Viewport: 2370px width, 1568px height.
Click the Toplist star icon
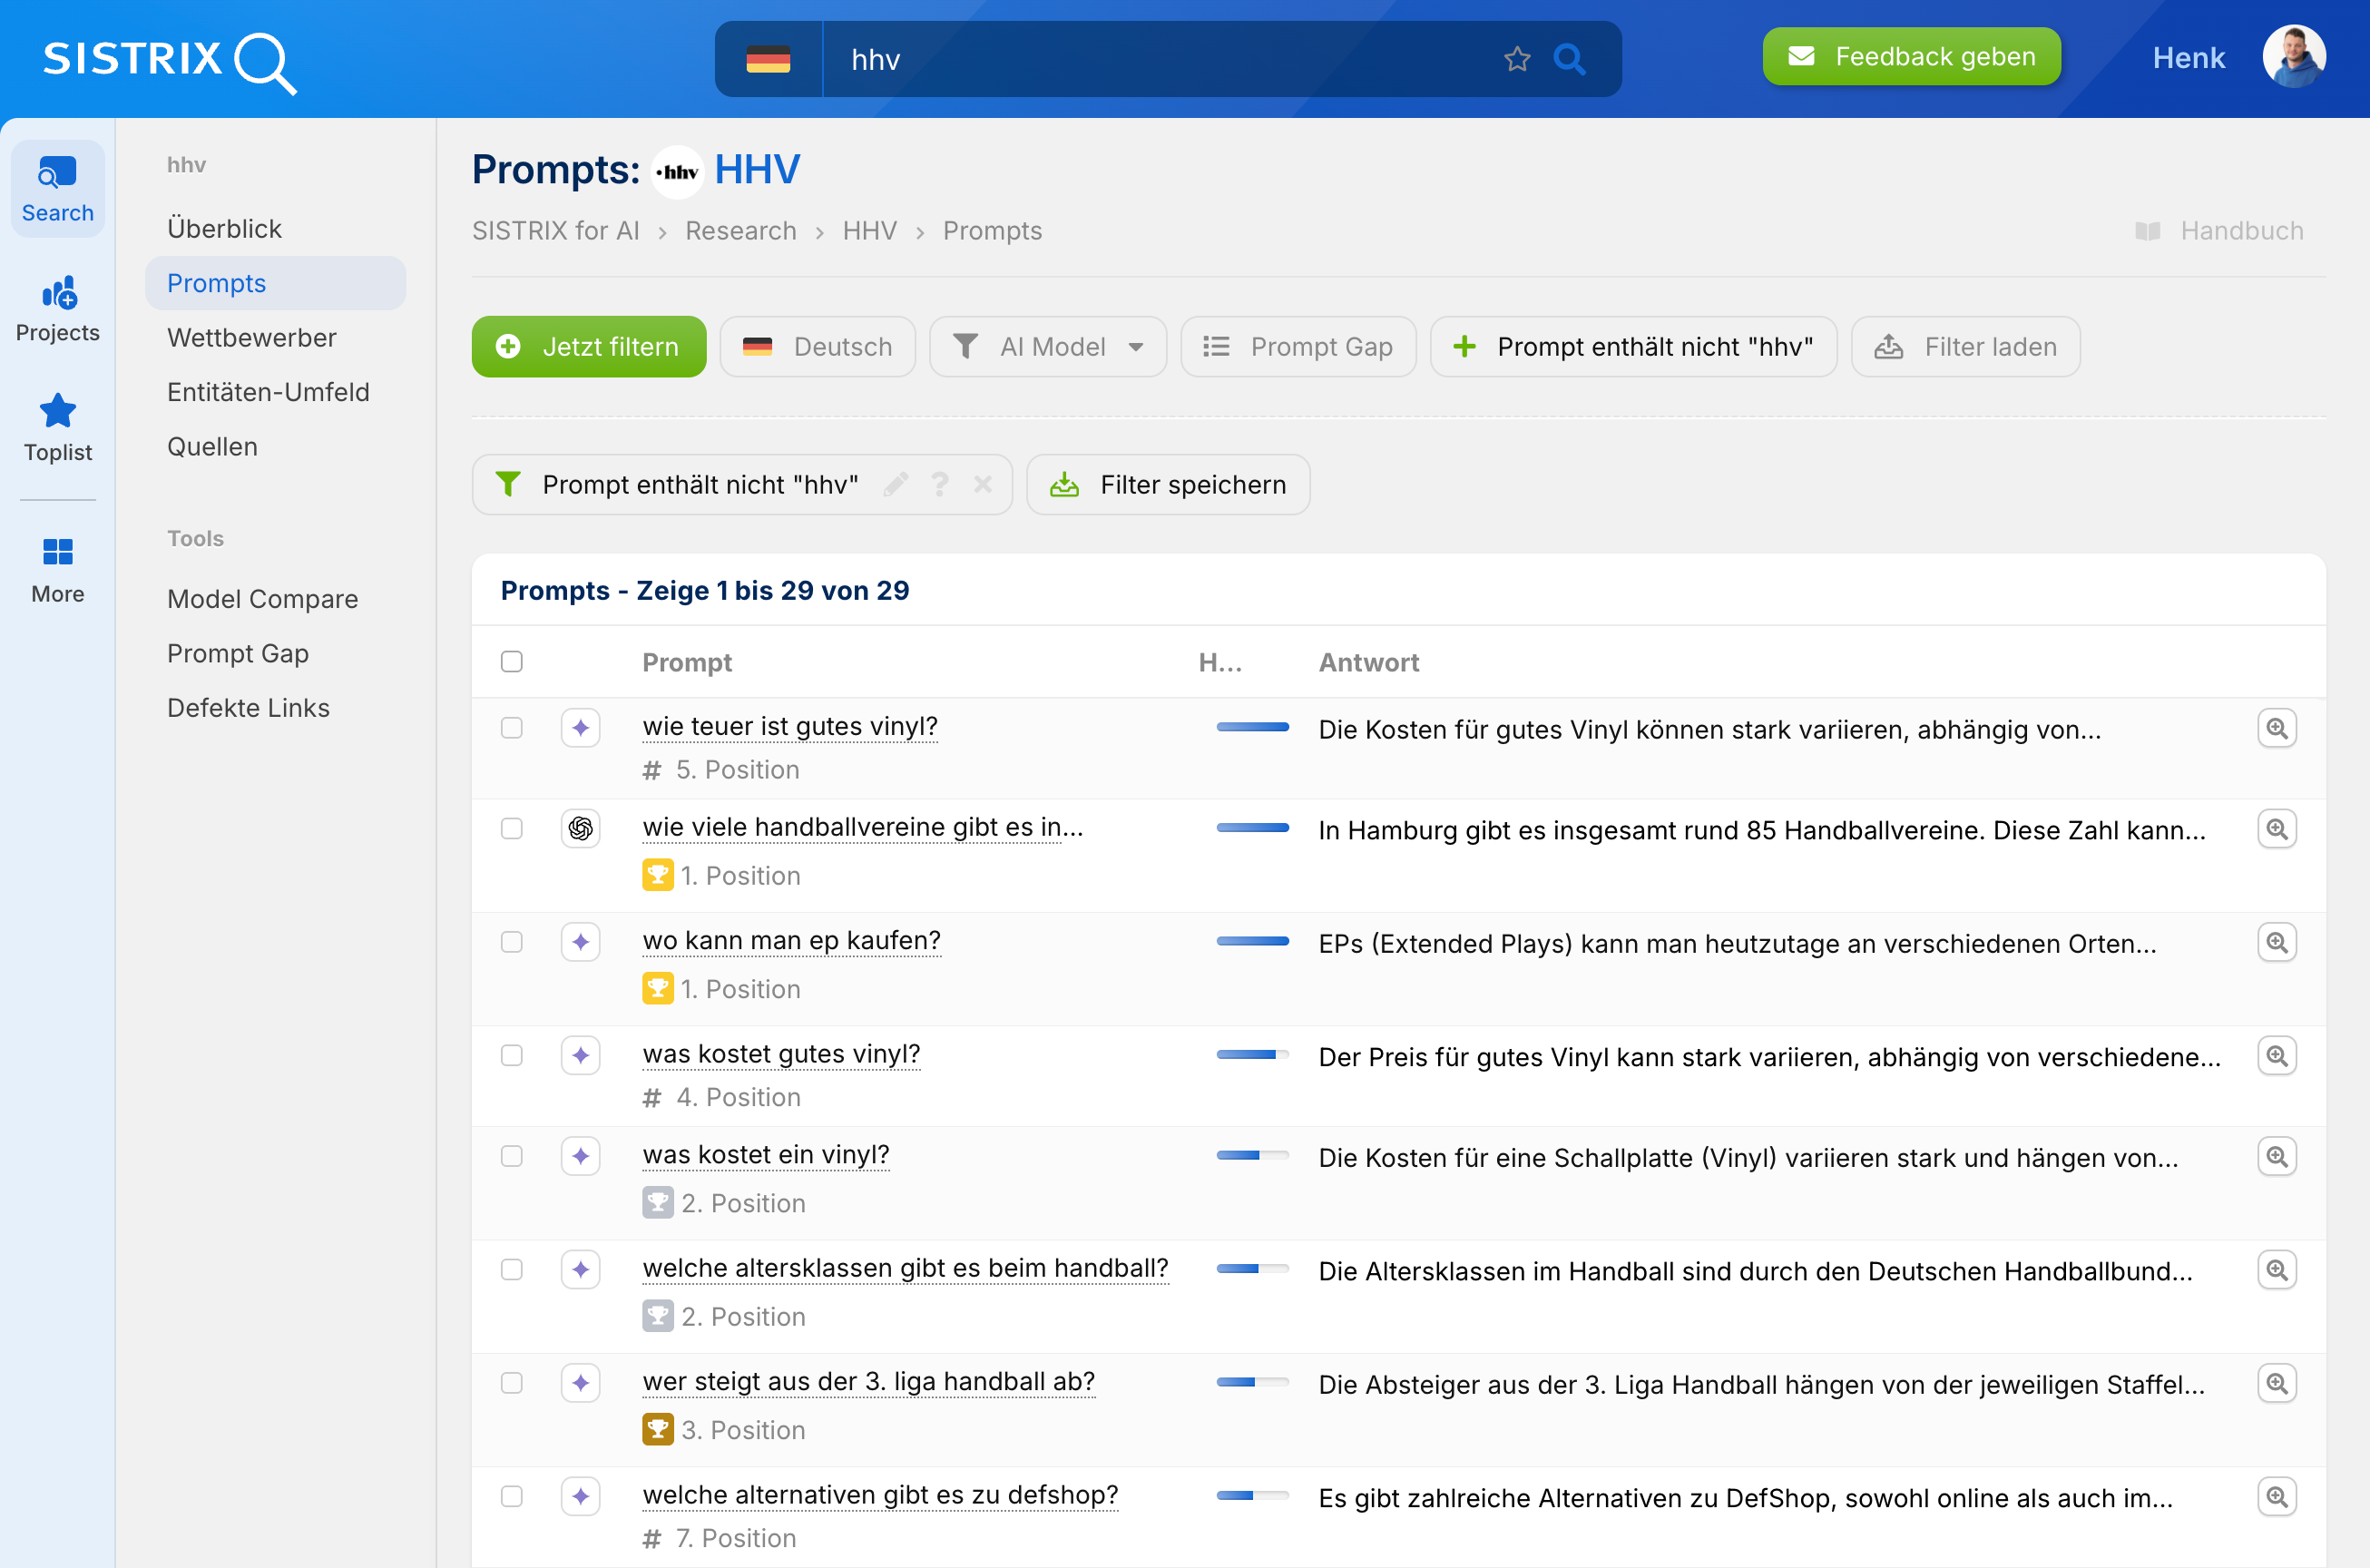click(x=57, y=410)
